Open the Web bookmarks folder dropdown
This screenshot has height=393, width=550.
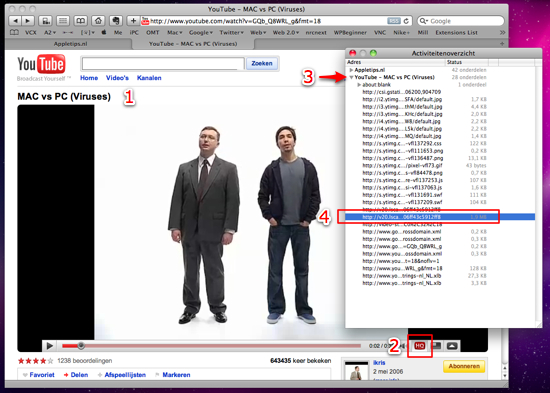pyautogui.click(x=258, y=32)
